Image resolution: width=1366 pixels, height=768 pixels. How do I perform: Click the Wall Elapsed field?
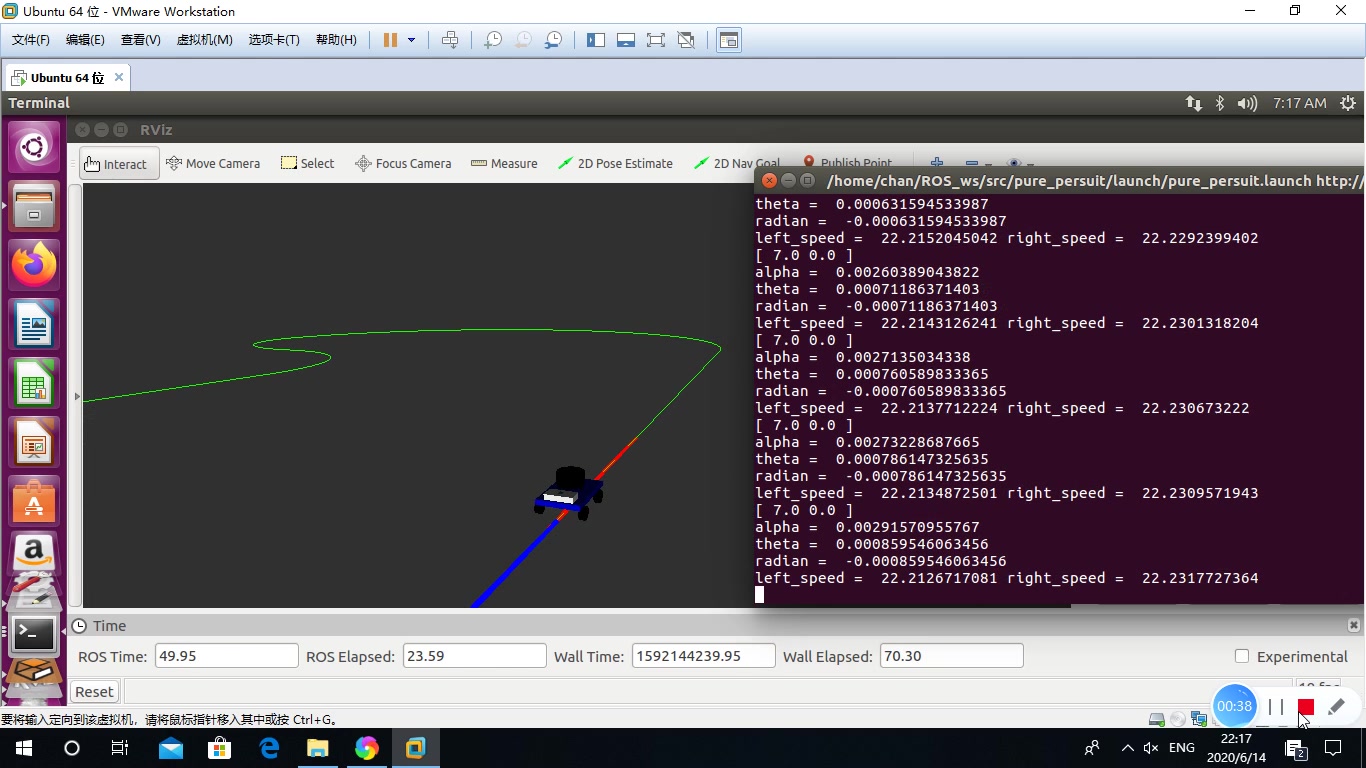tap(951, 656)
